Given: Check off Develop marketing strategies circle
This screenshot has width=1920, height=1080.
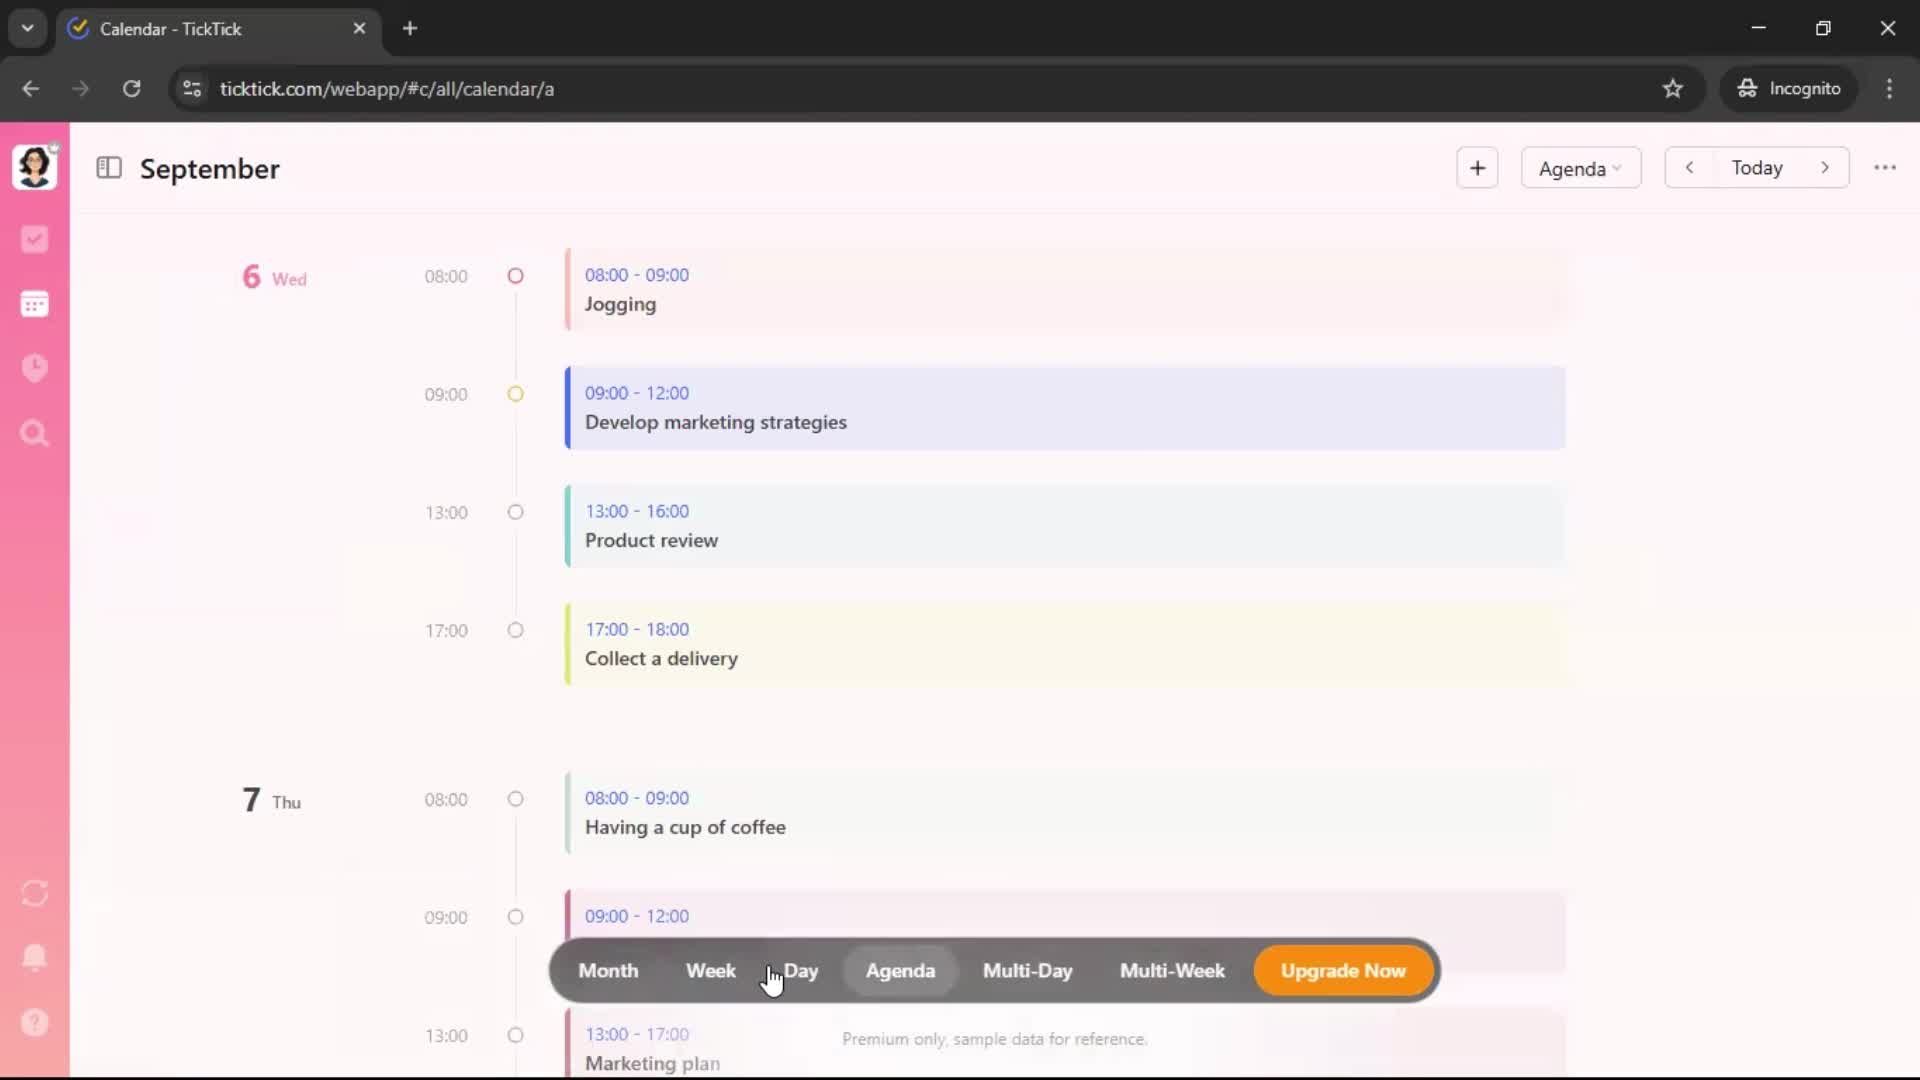Looking at the screenshot, I should 515,394.
